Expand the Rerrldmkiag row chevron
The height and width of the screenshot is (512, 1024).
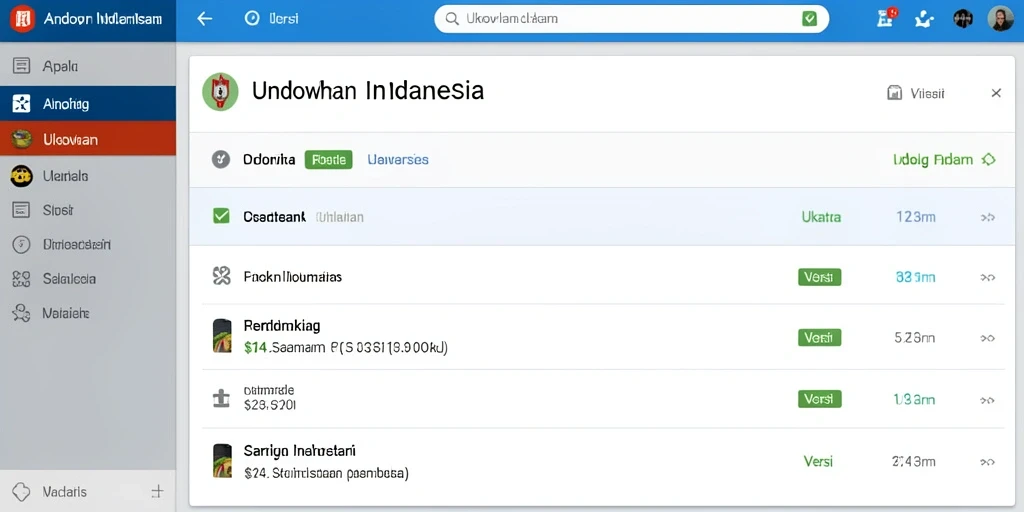[987, 338]
